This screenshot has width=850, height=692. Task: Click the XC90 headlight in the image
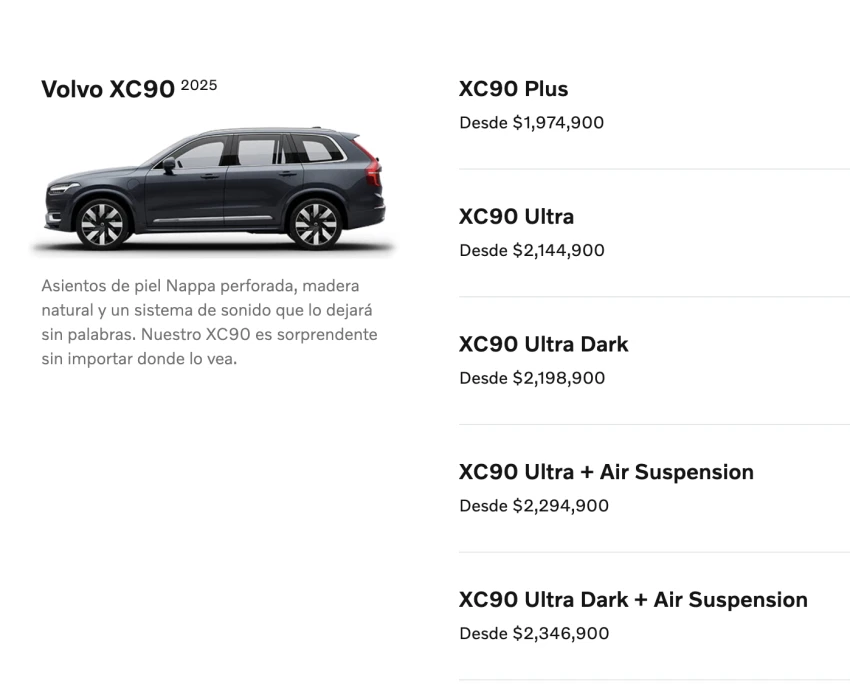point(63,189)
